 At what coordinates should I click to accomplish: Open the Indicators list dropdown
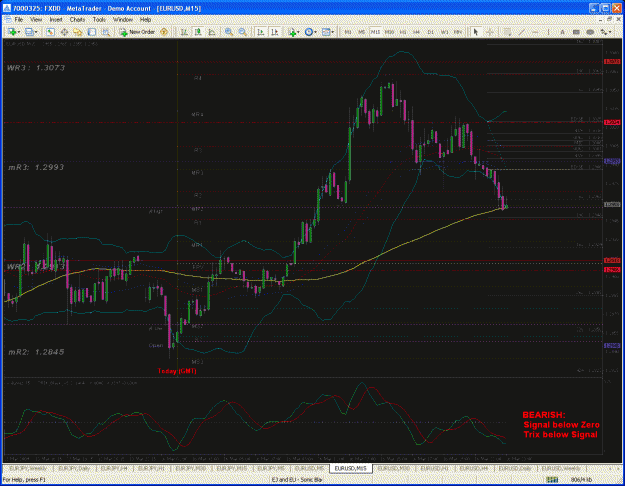pyautogui.click(x=293, y=32)
